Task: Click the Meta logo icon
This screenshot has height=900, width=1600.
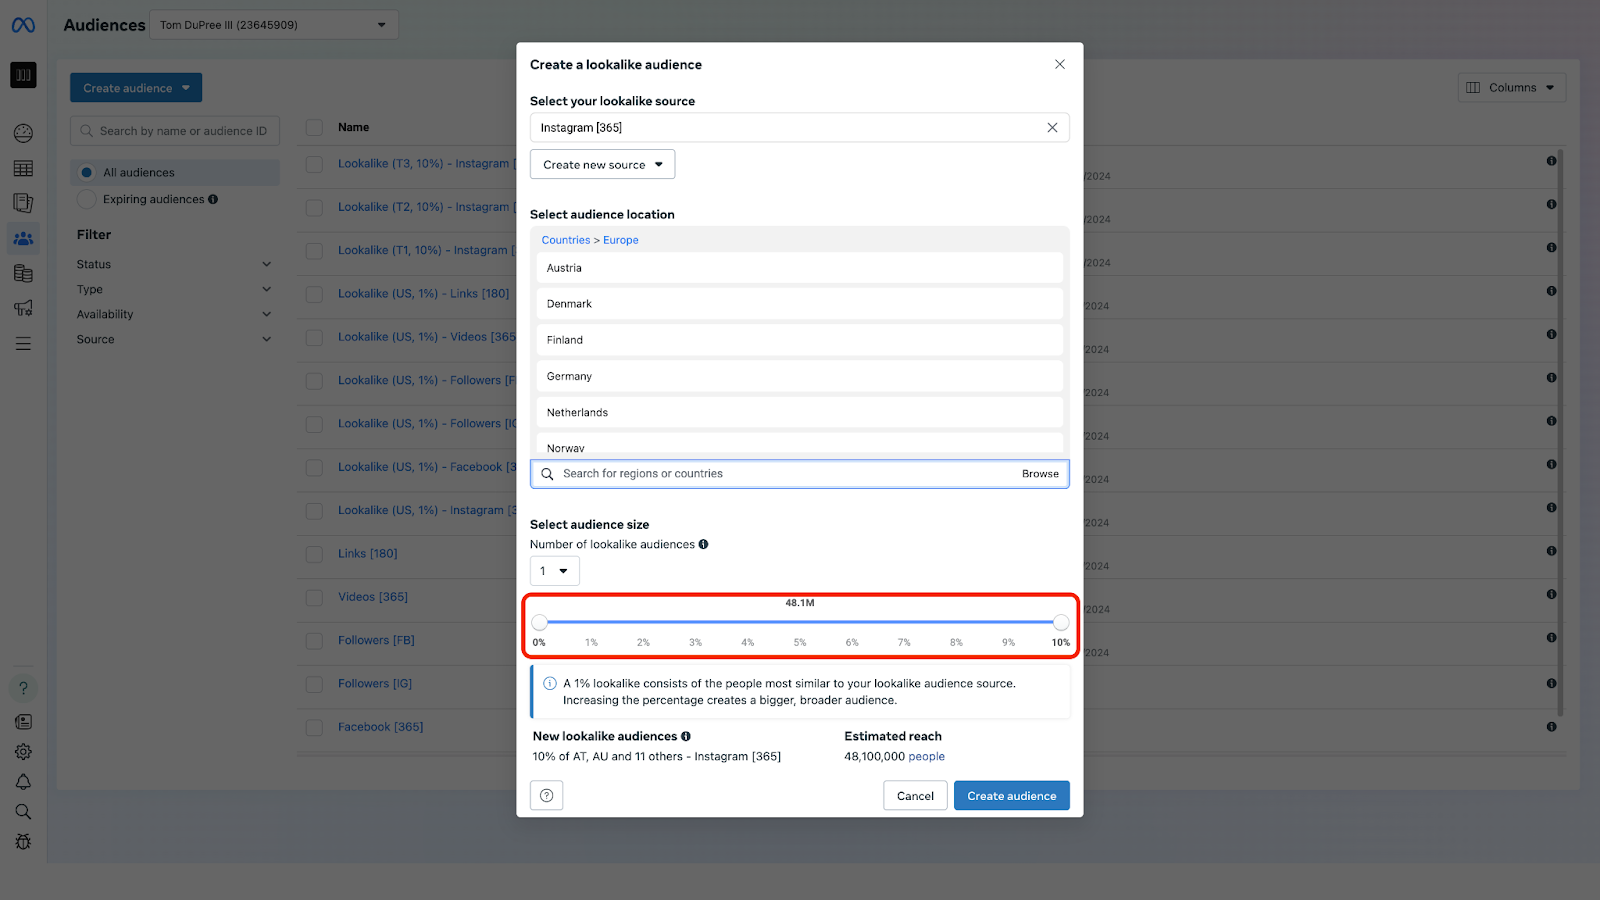Action: 23,25
